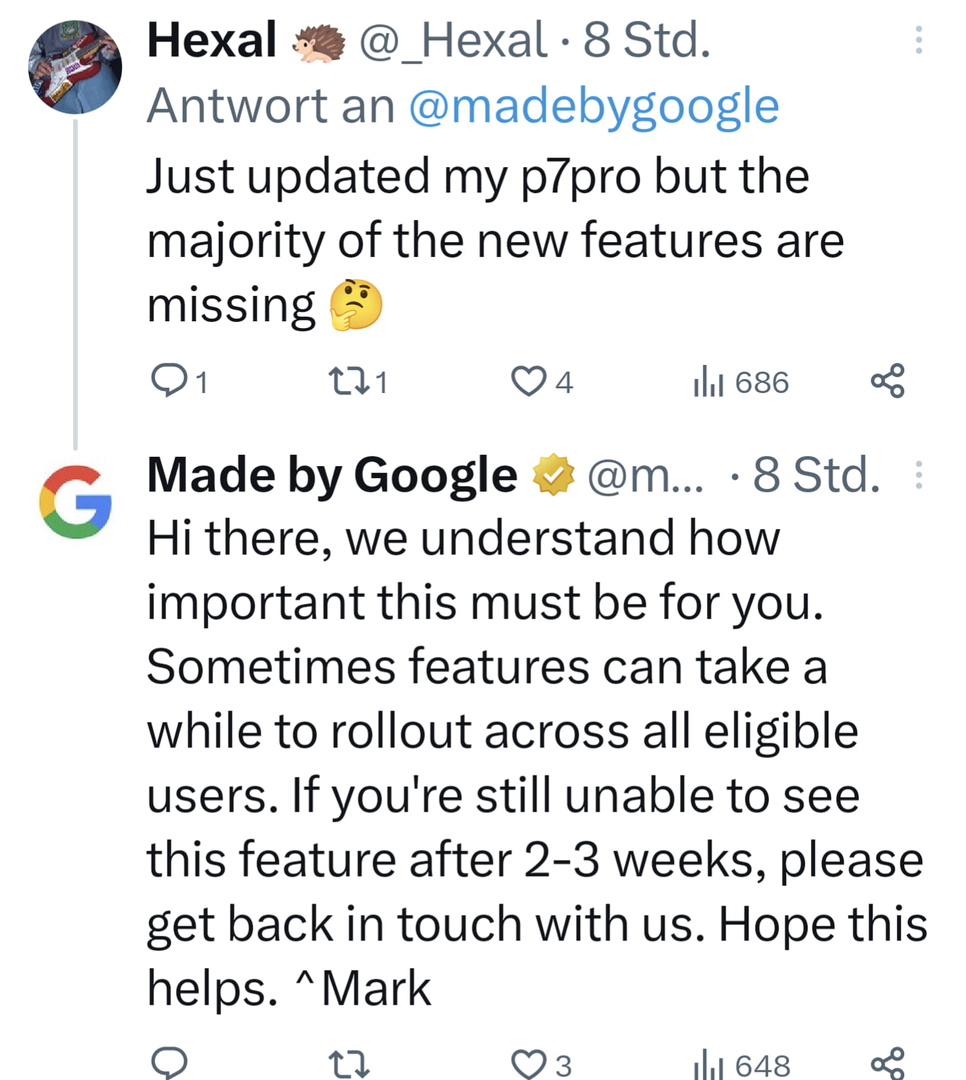Open Hexal's display name profile
This screenshot has width=966, height=1080.
211,41
